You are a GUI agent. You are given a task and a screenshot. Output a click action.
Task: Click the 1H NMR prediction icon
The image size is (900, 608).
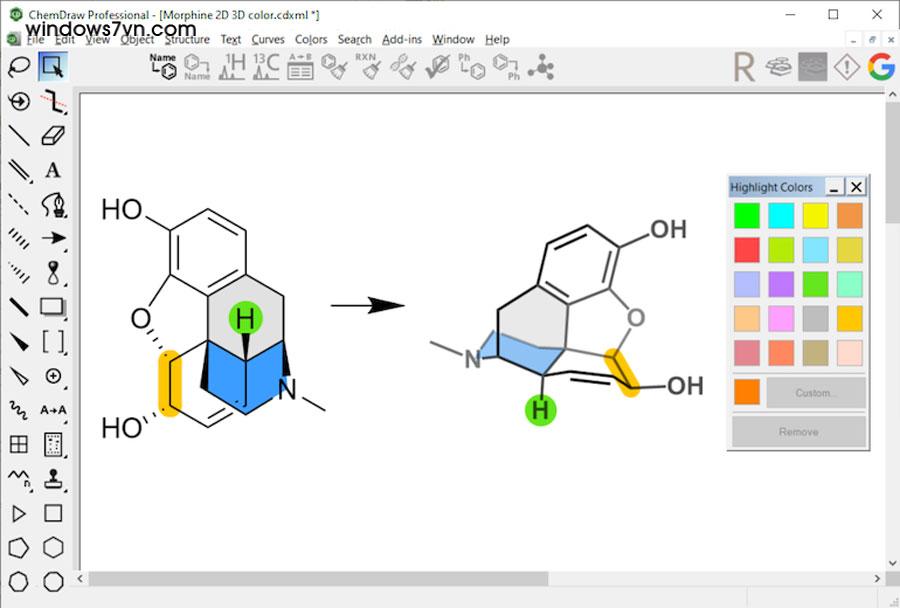230,68
